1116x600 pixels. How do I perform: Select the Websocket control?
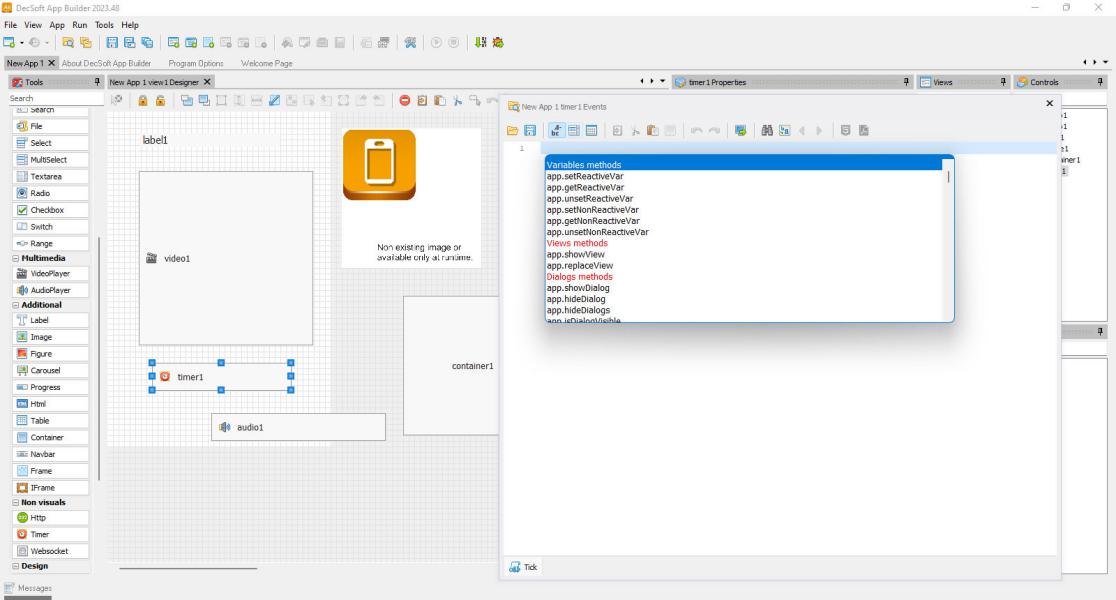(50, 551)
